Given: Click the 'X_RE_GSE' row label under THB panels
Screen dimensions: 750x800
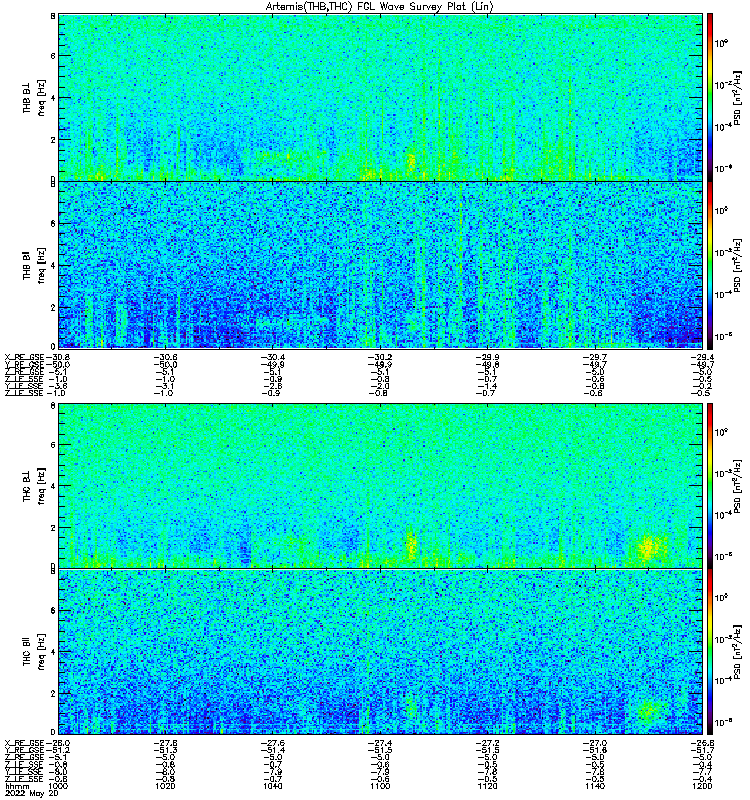Looking at the screenshot, I should coord(24,357).
